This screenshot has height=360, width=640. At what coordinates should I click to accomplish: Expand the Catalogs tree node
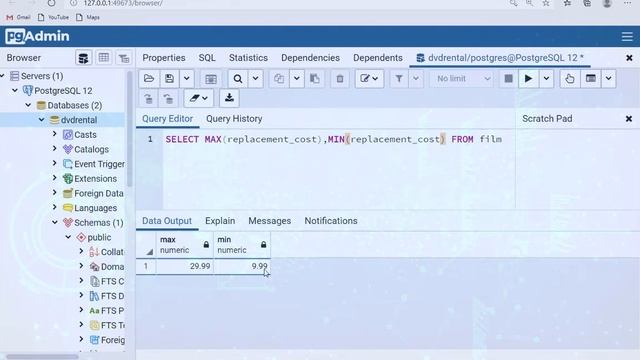click(x=55, y=149)
